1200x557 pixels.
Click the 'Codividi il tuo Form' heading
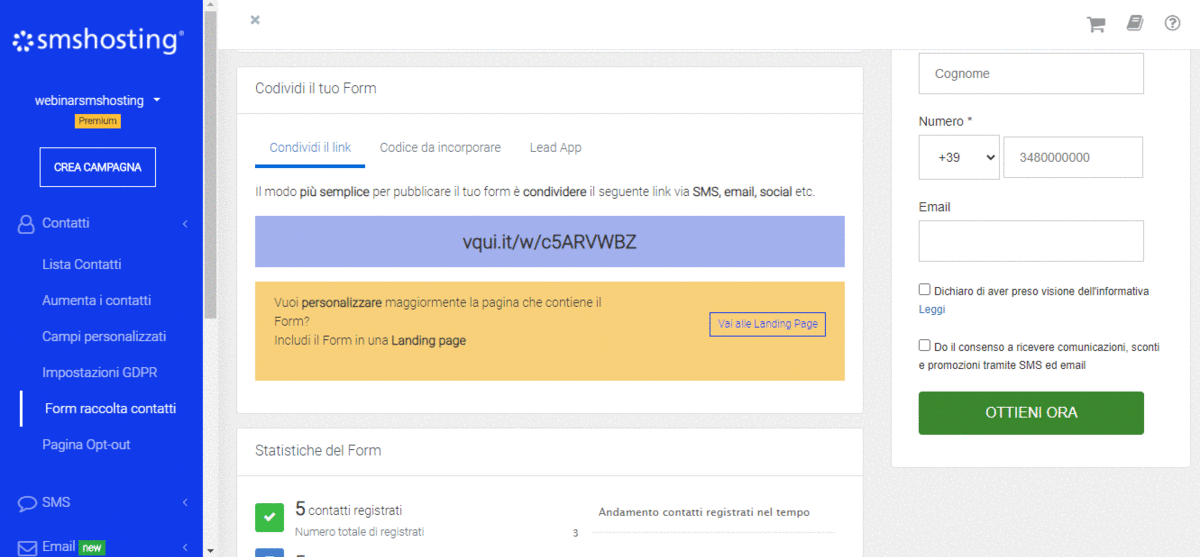click(316, 89)
